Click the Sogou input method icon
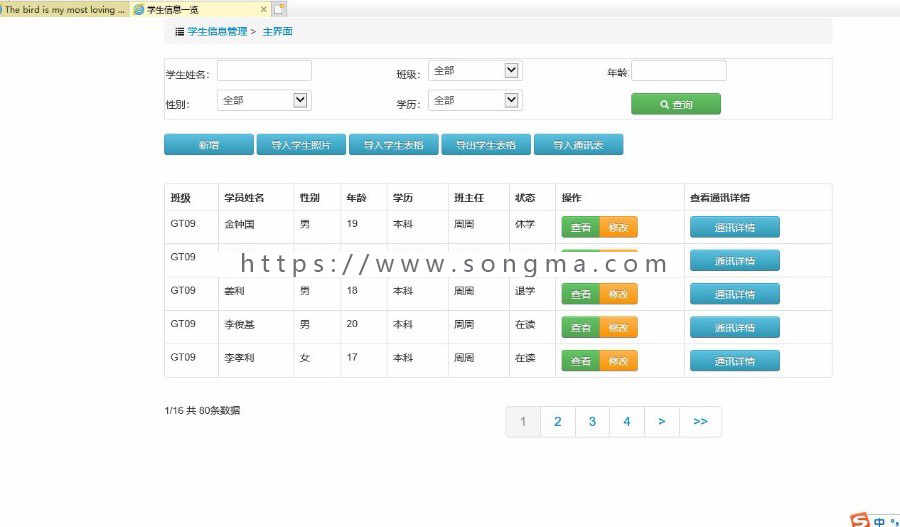 [x=859, y=521]
